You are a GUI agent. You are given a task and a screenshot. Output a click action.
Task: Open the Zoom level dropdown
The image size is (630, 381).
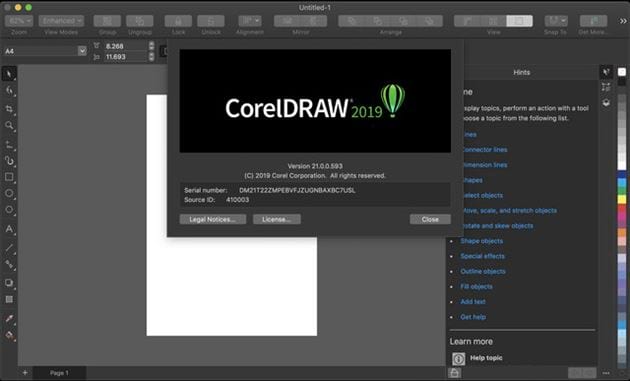click(x=19, y=21)
